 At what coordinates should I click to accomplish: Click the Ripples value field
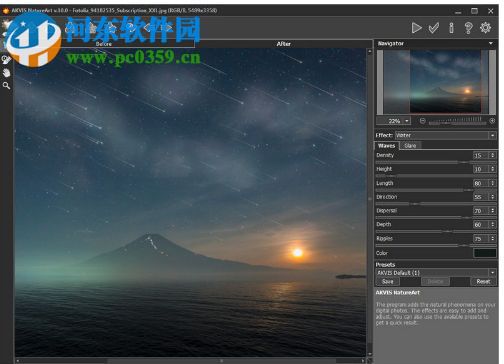click(481, 239)
